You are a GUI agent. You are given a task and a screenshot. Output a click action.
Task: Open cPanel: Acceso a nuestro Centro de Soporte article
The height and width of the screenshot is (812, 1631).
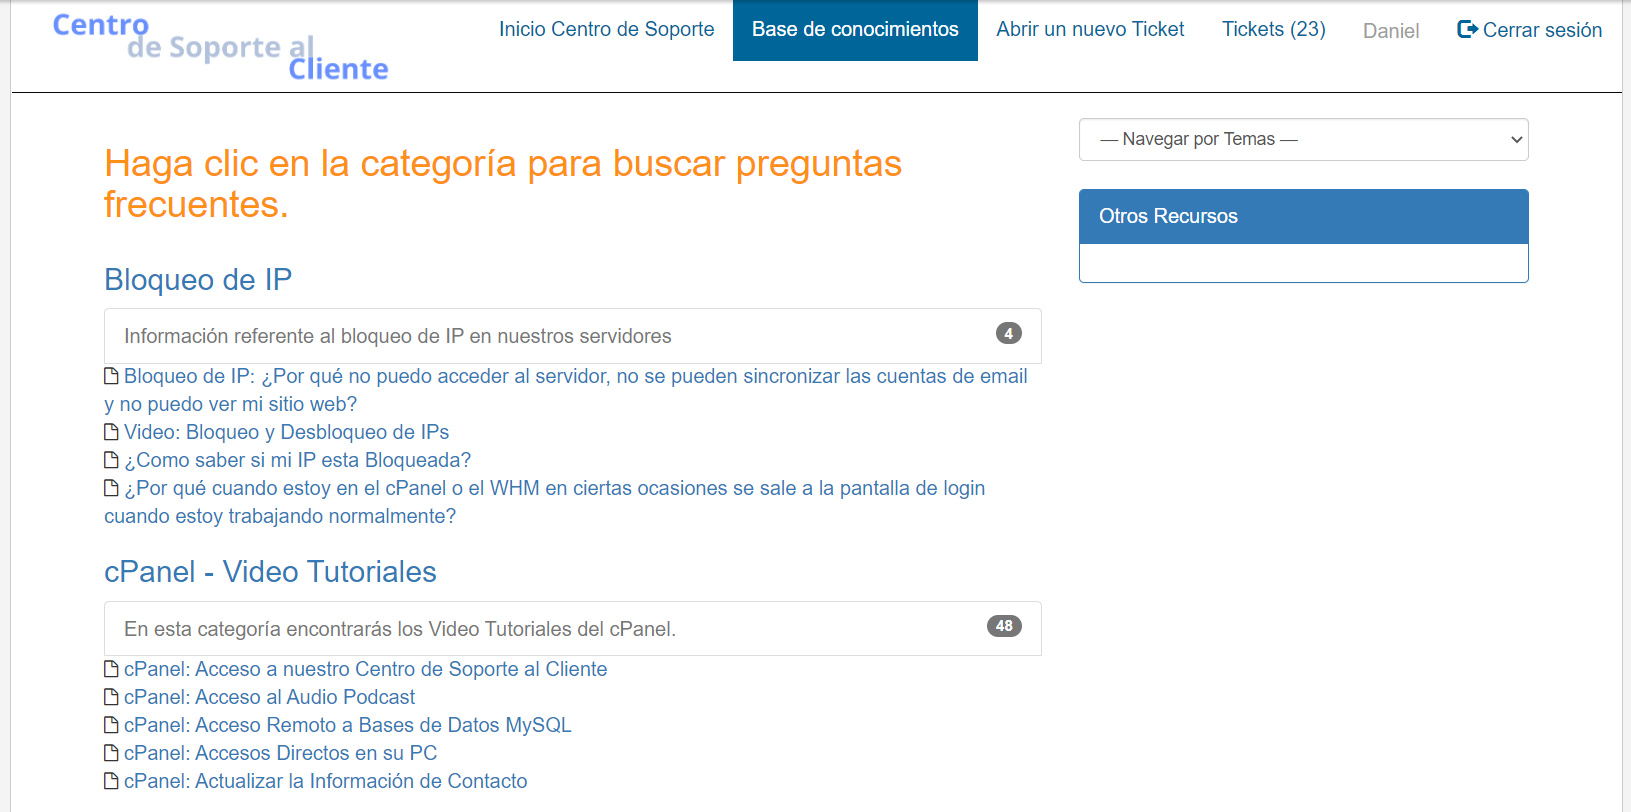point(365,669)
